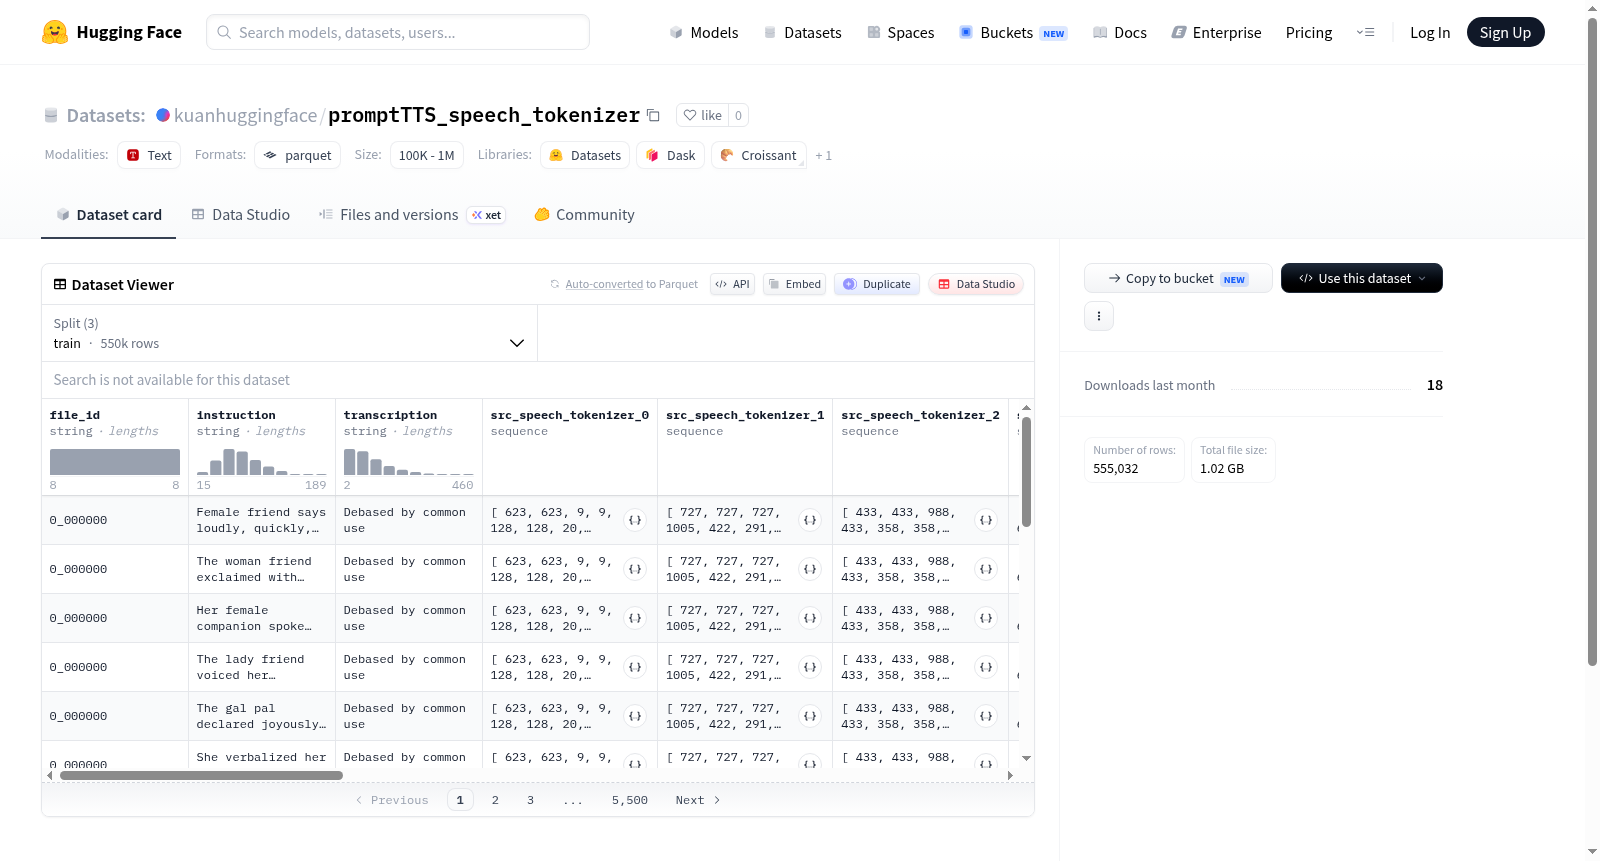Click the API button in Dataset Viewer

(732, 284)
